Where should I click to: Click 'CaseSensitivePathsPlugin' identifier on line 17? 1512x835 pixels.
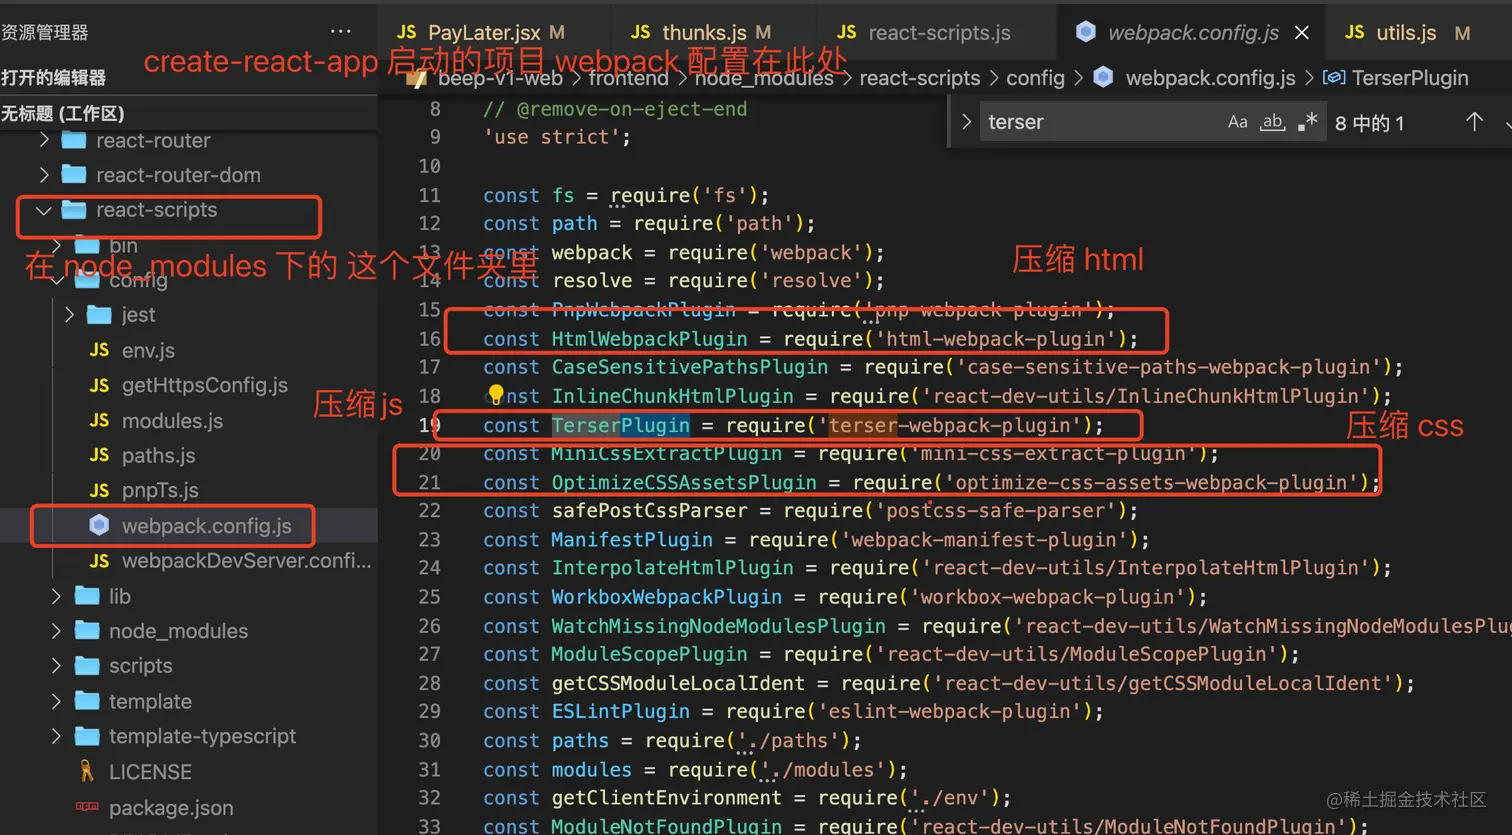(x=690, y=367)
